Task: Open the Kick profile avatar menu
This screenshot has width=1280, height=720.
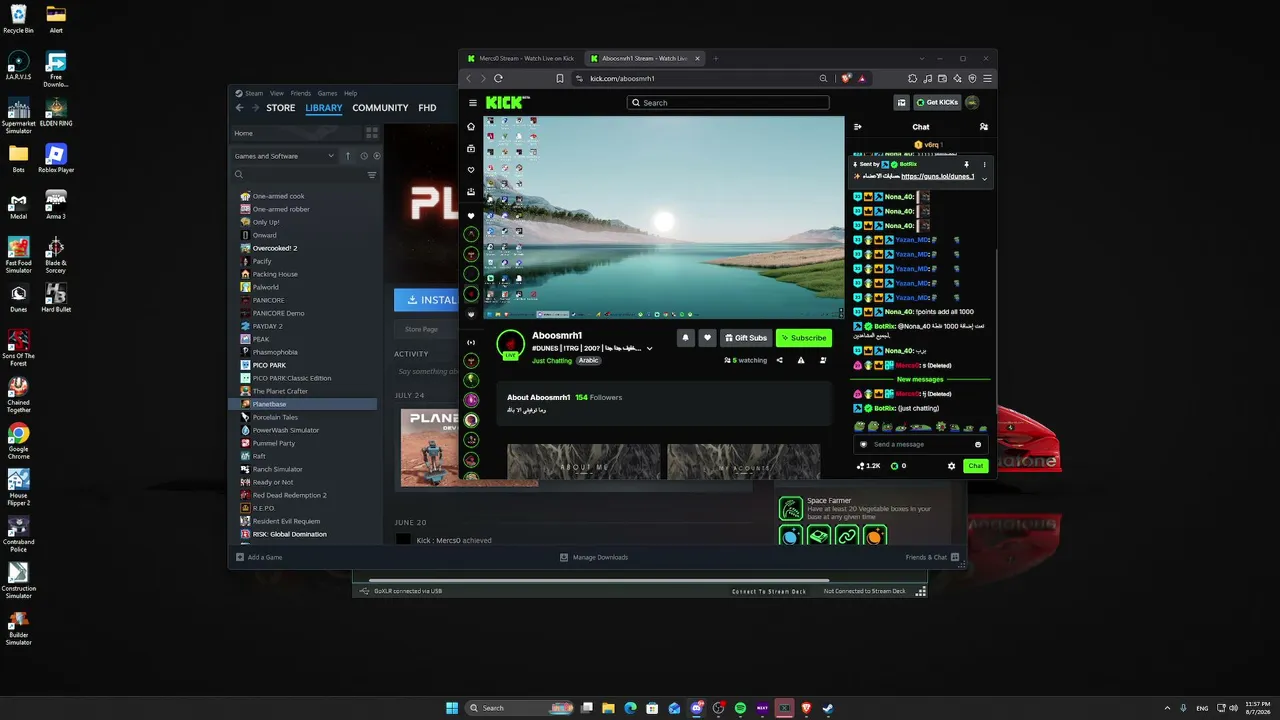Action: 972,102
